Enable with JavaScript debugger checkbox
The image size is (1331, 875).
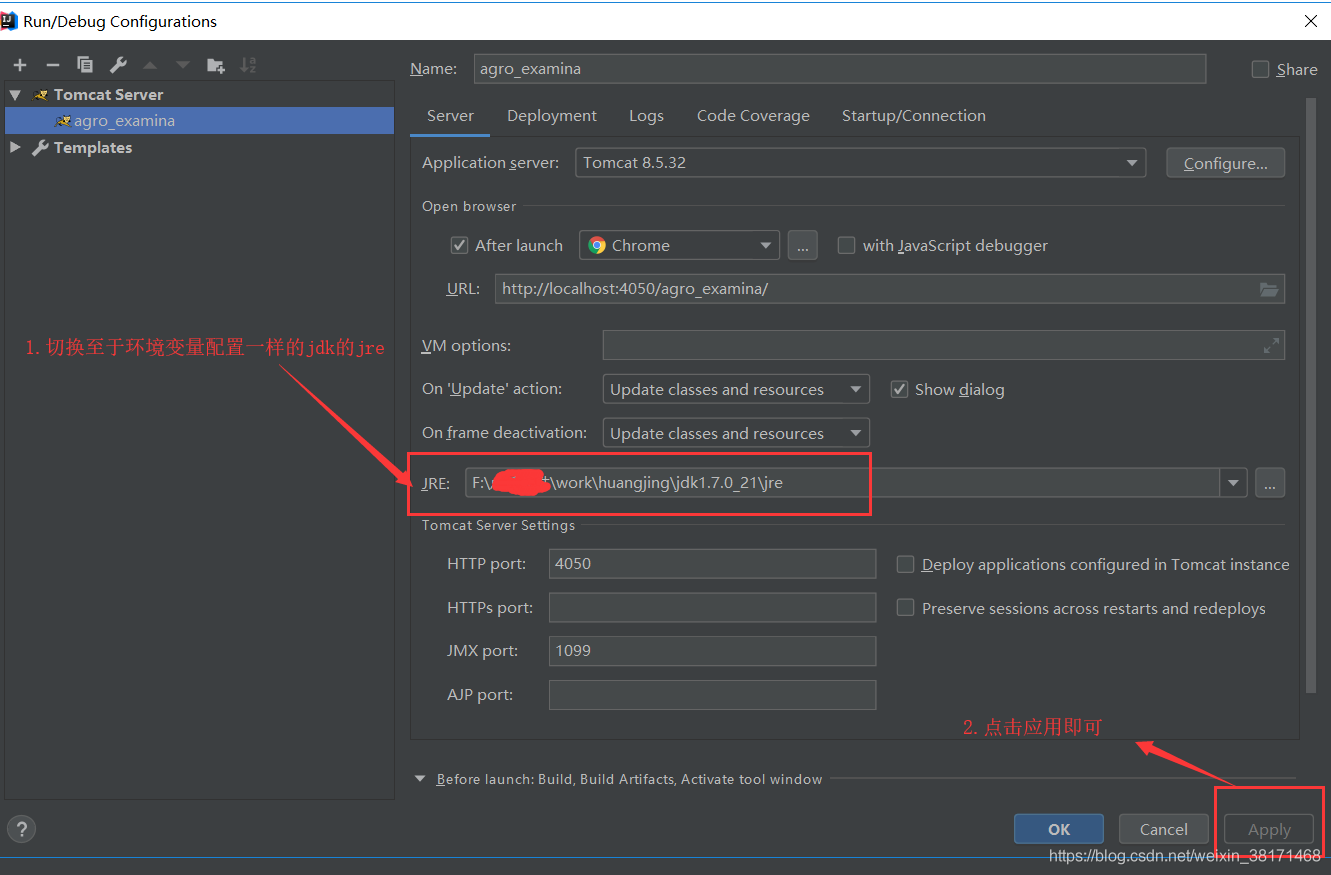pos(846,245)
